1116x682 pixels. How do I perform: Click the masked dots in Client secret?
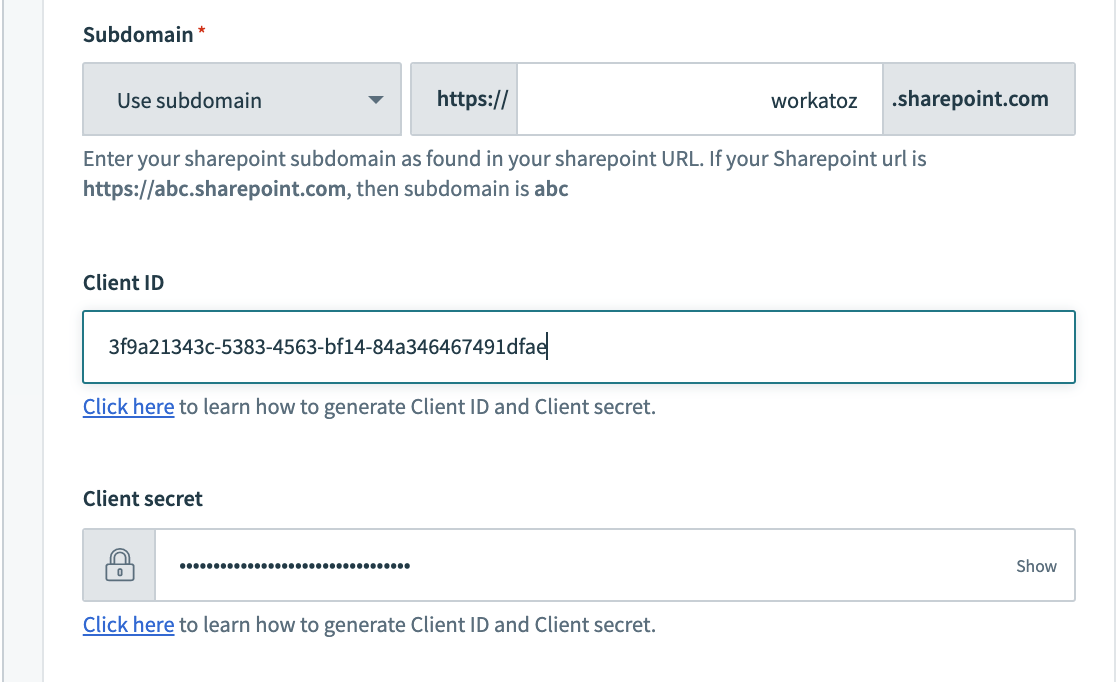(294, 566)
